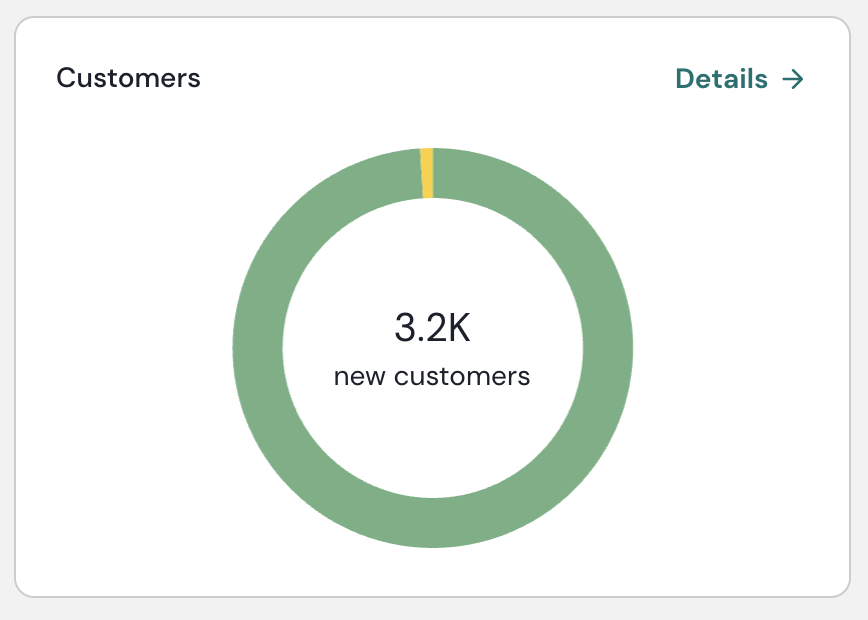This screenshot has height=620, width=868.
Task: Open the Details link
Action: [739, 79]
